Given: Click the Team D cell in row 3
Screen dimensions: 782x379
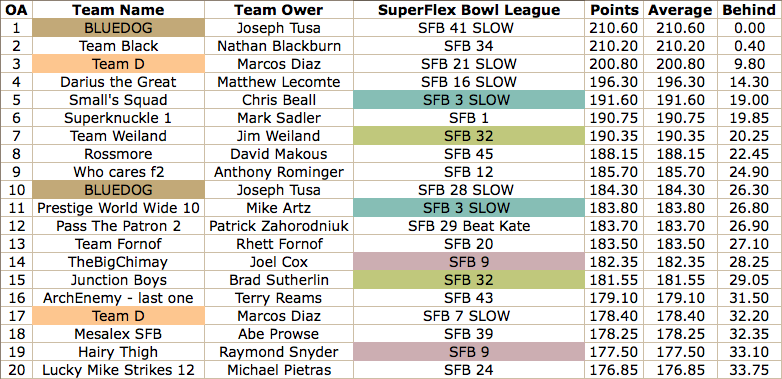Looking at the screenshot, I should coord(118,64).
